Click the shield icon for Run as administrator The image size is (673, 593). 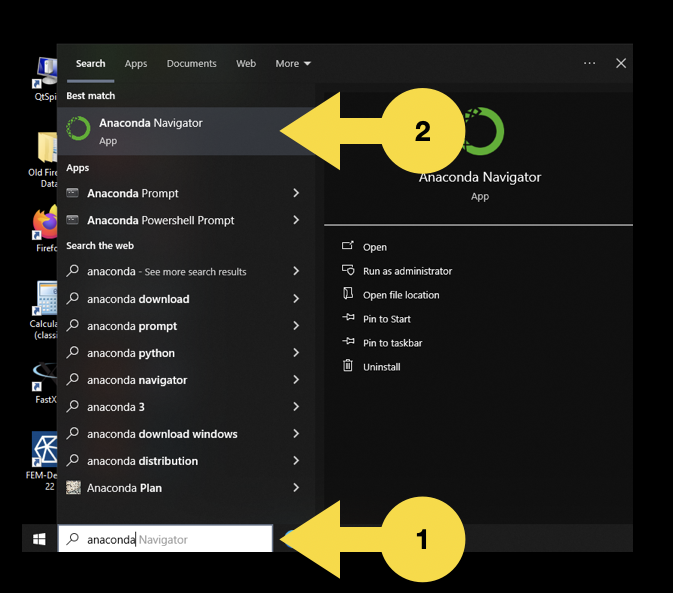tap(348, 270)
